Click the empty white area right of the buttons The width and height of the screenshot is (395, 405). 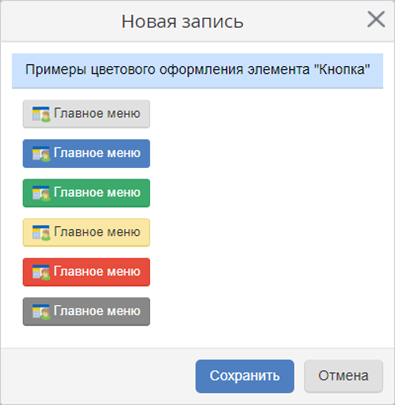[x=267, y=213]
